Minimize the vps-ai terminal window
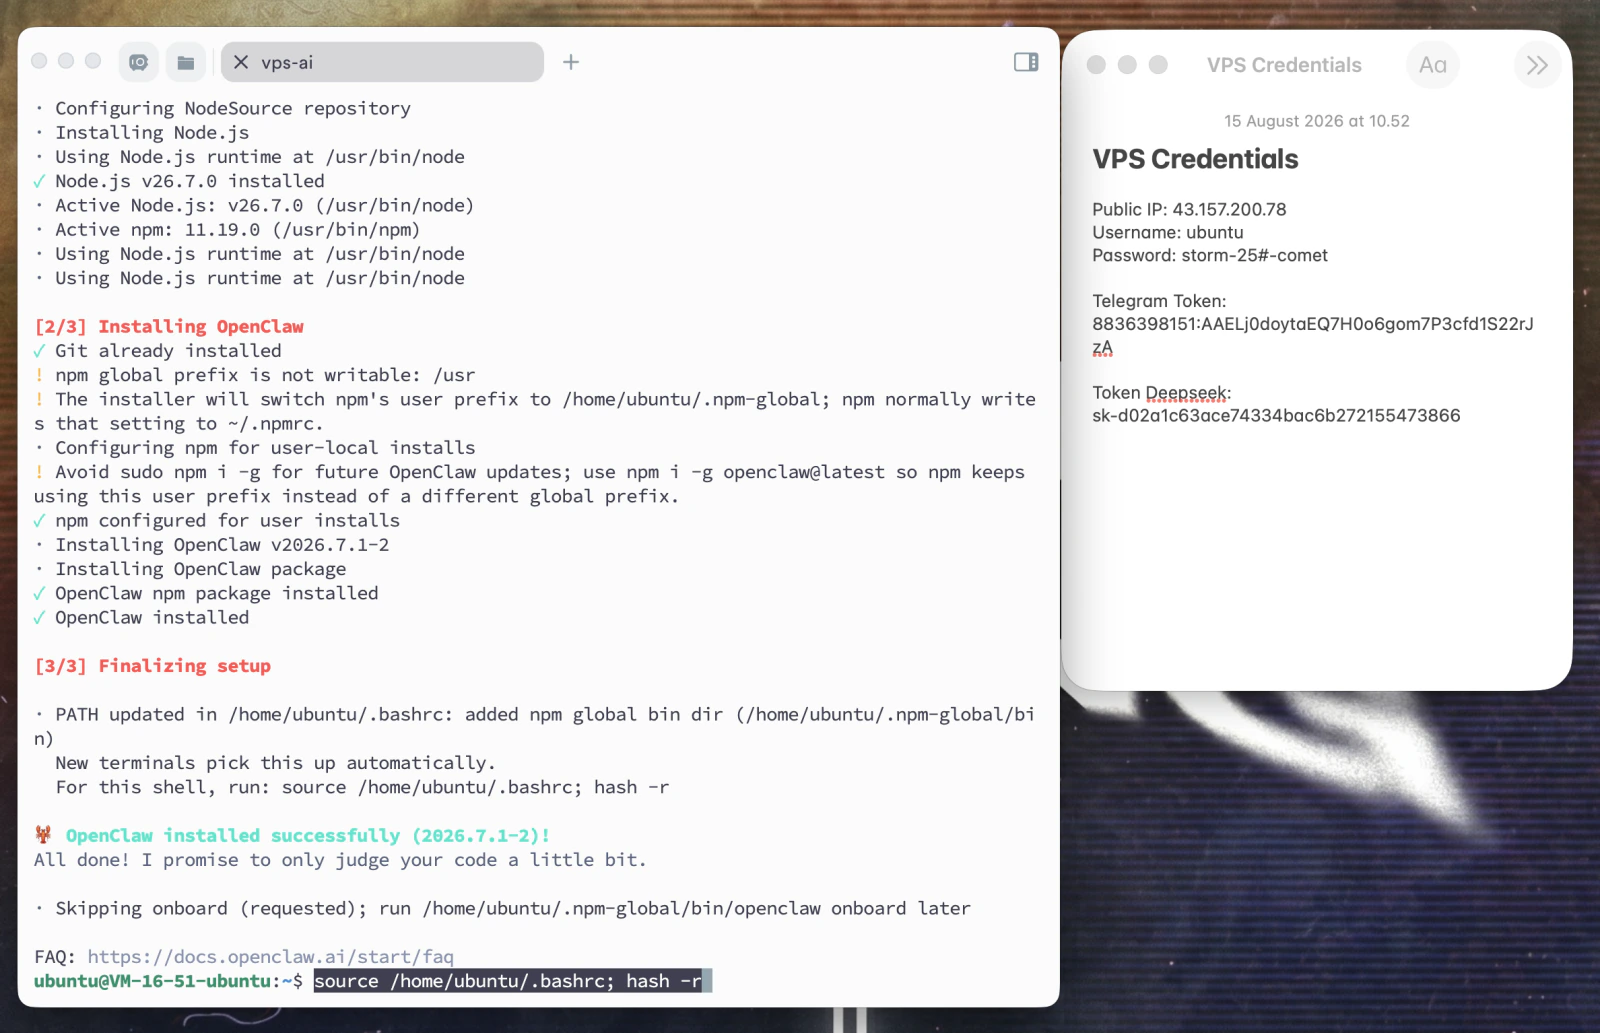This screenshot has height=1033, width=1600. click(66, 61)
